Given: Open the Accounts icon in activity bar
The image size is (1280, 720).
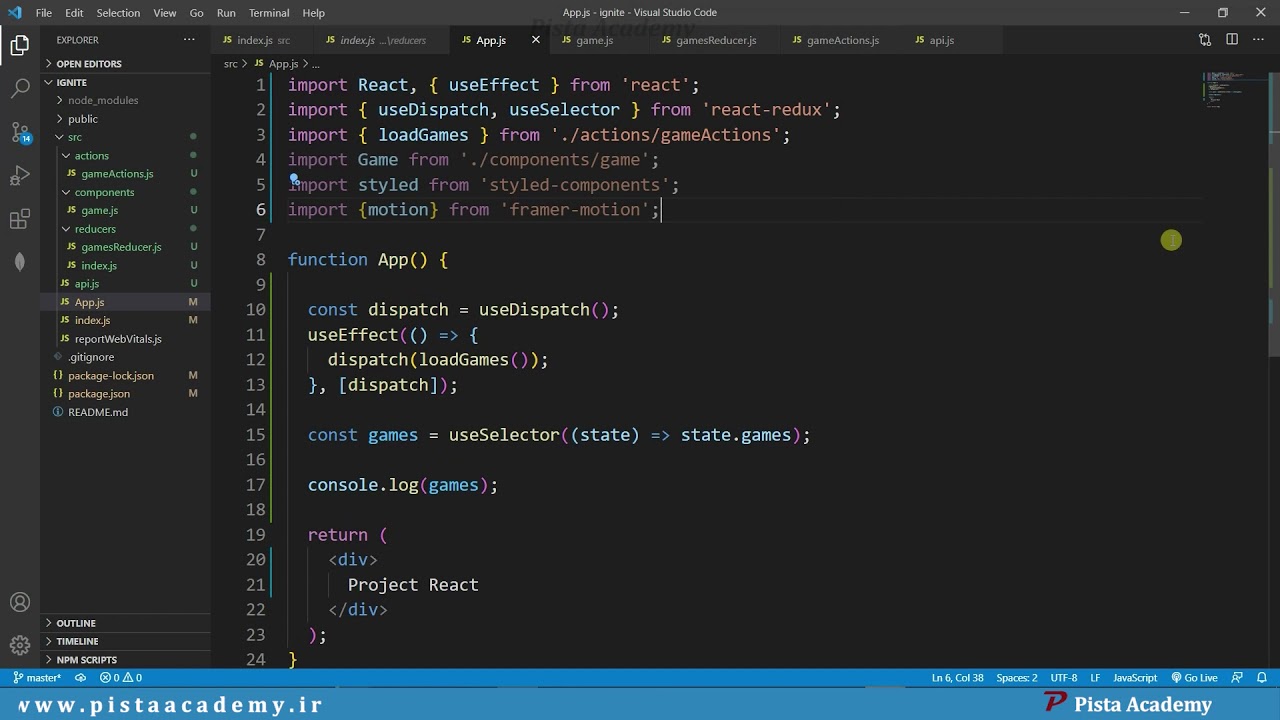Looking at the screenshot, I should pyautogui.click(x=20, y=603).
